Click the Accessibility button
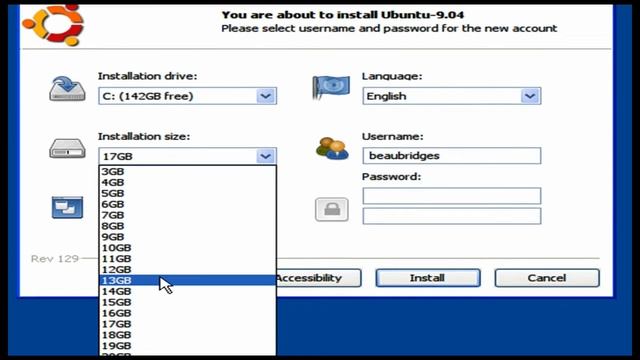The height and width of the screenshot is (360, 640). (x=318, y=278)
